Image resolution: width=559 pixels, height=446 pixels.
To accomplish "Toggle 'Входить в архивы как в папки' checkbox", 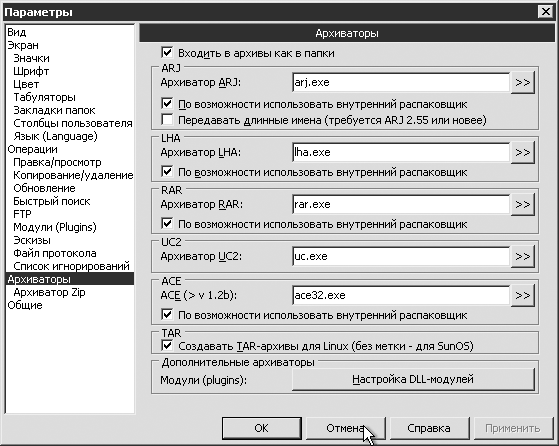I will (x=167, y=53).
